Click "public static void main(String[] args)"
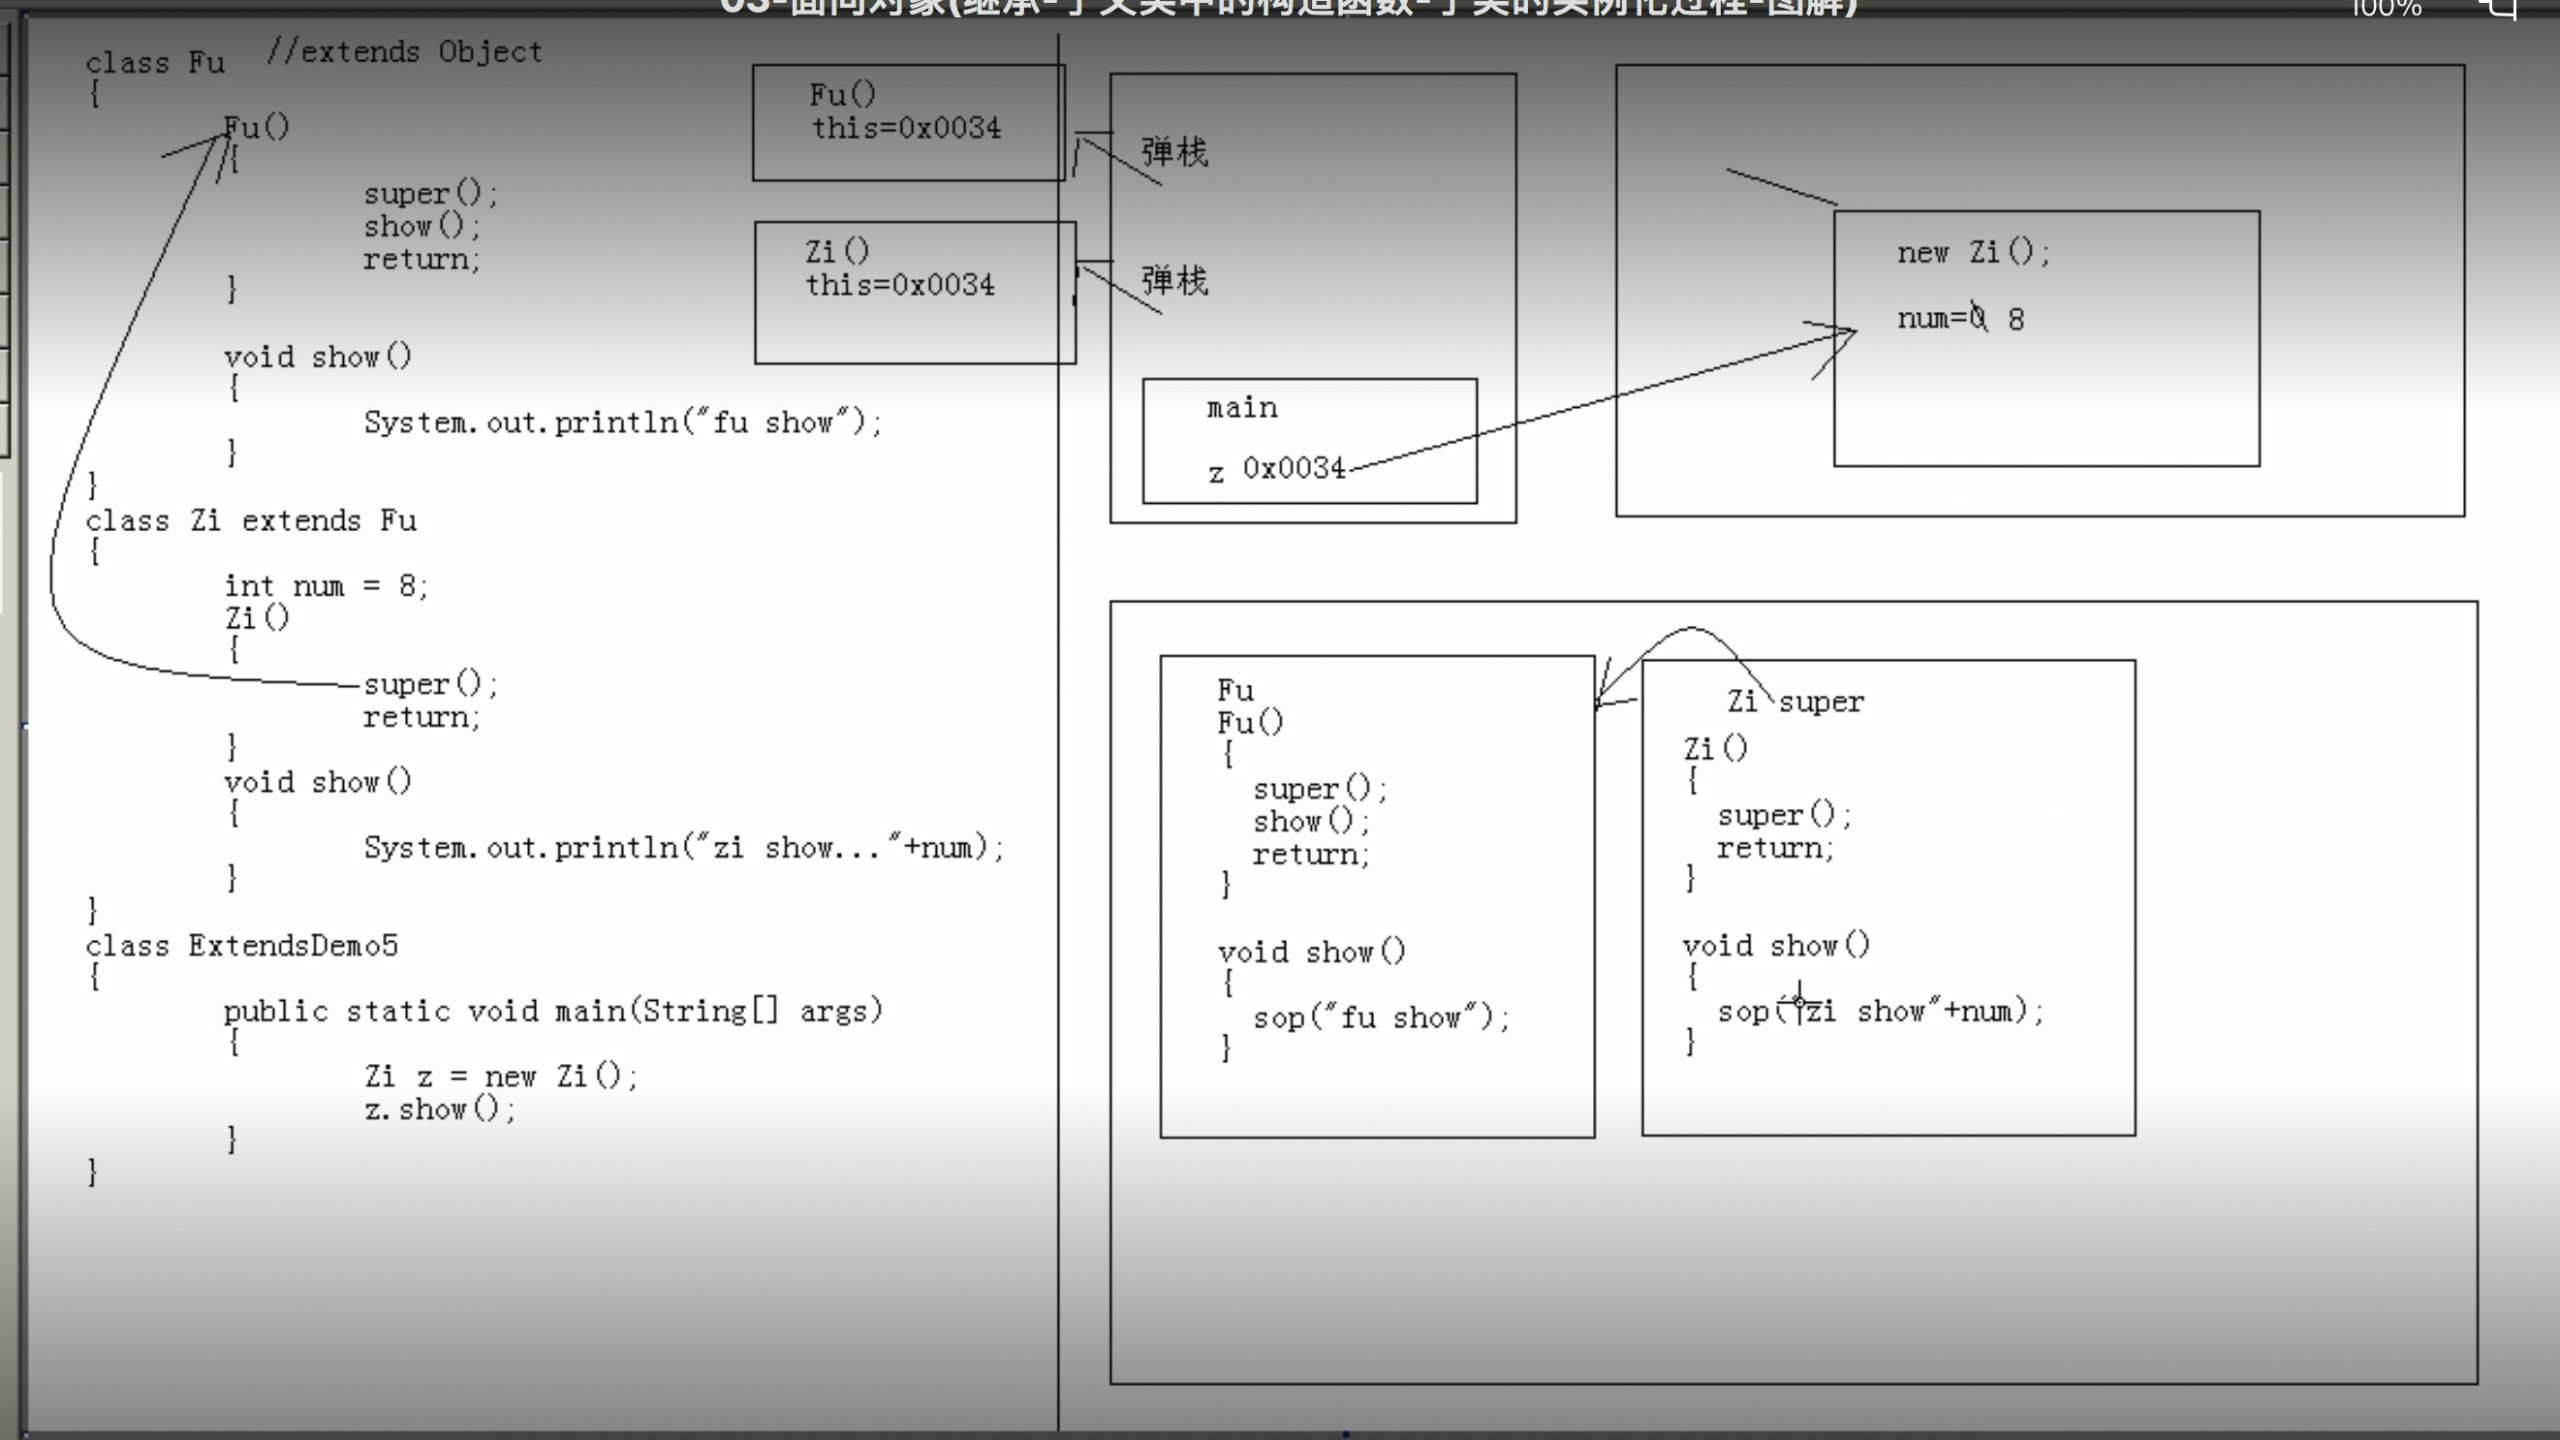 coord(553,1011)
